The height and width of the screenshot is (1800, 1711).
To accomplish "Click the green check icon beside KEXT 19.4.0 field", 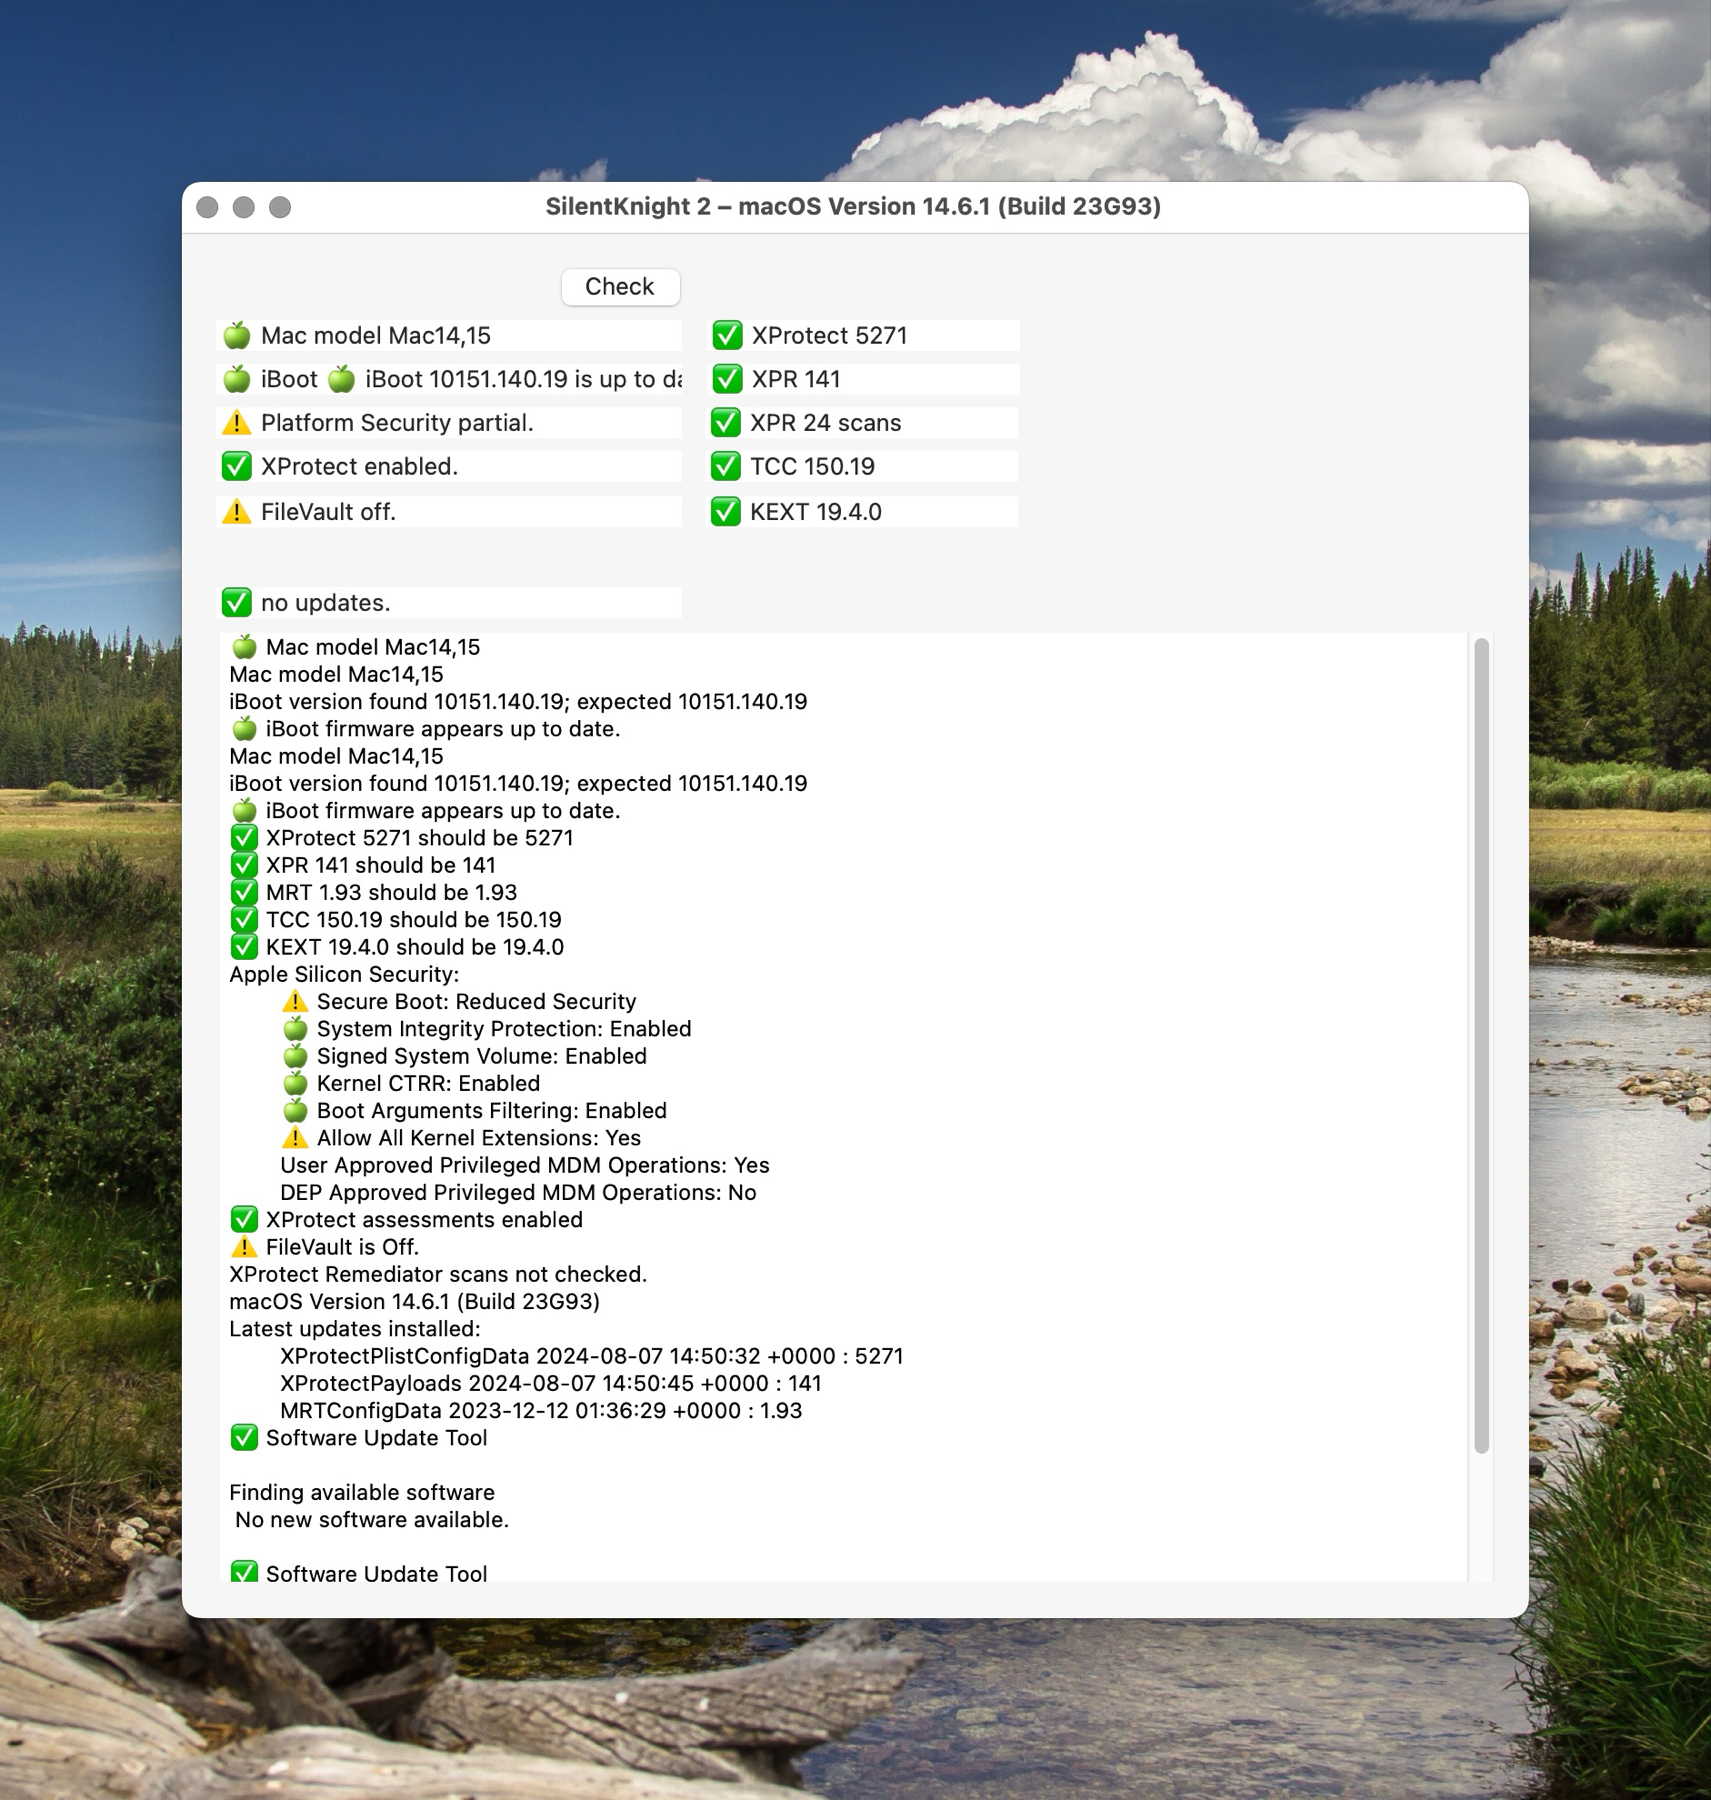I will tap(726, 512).
